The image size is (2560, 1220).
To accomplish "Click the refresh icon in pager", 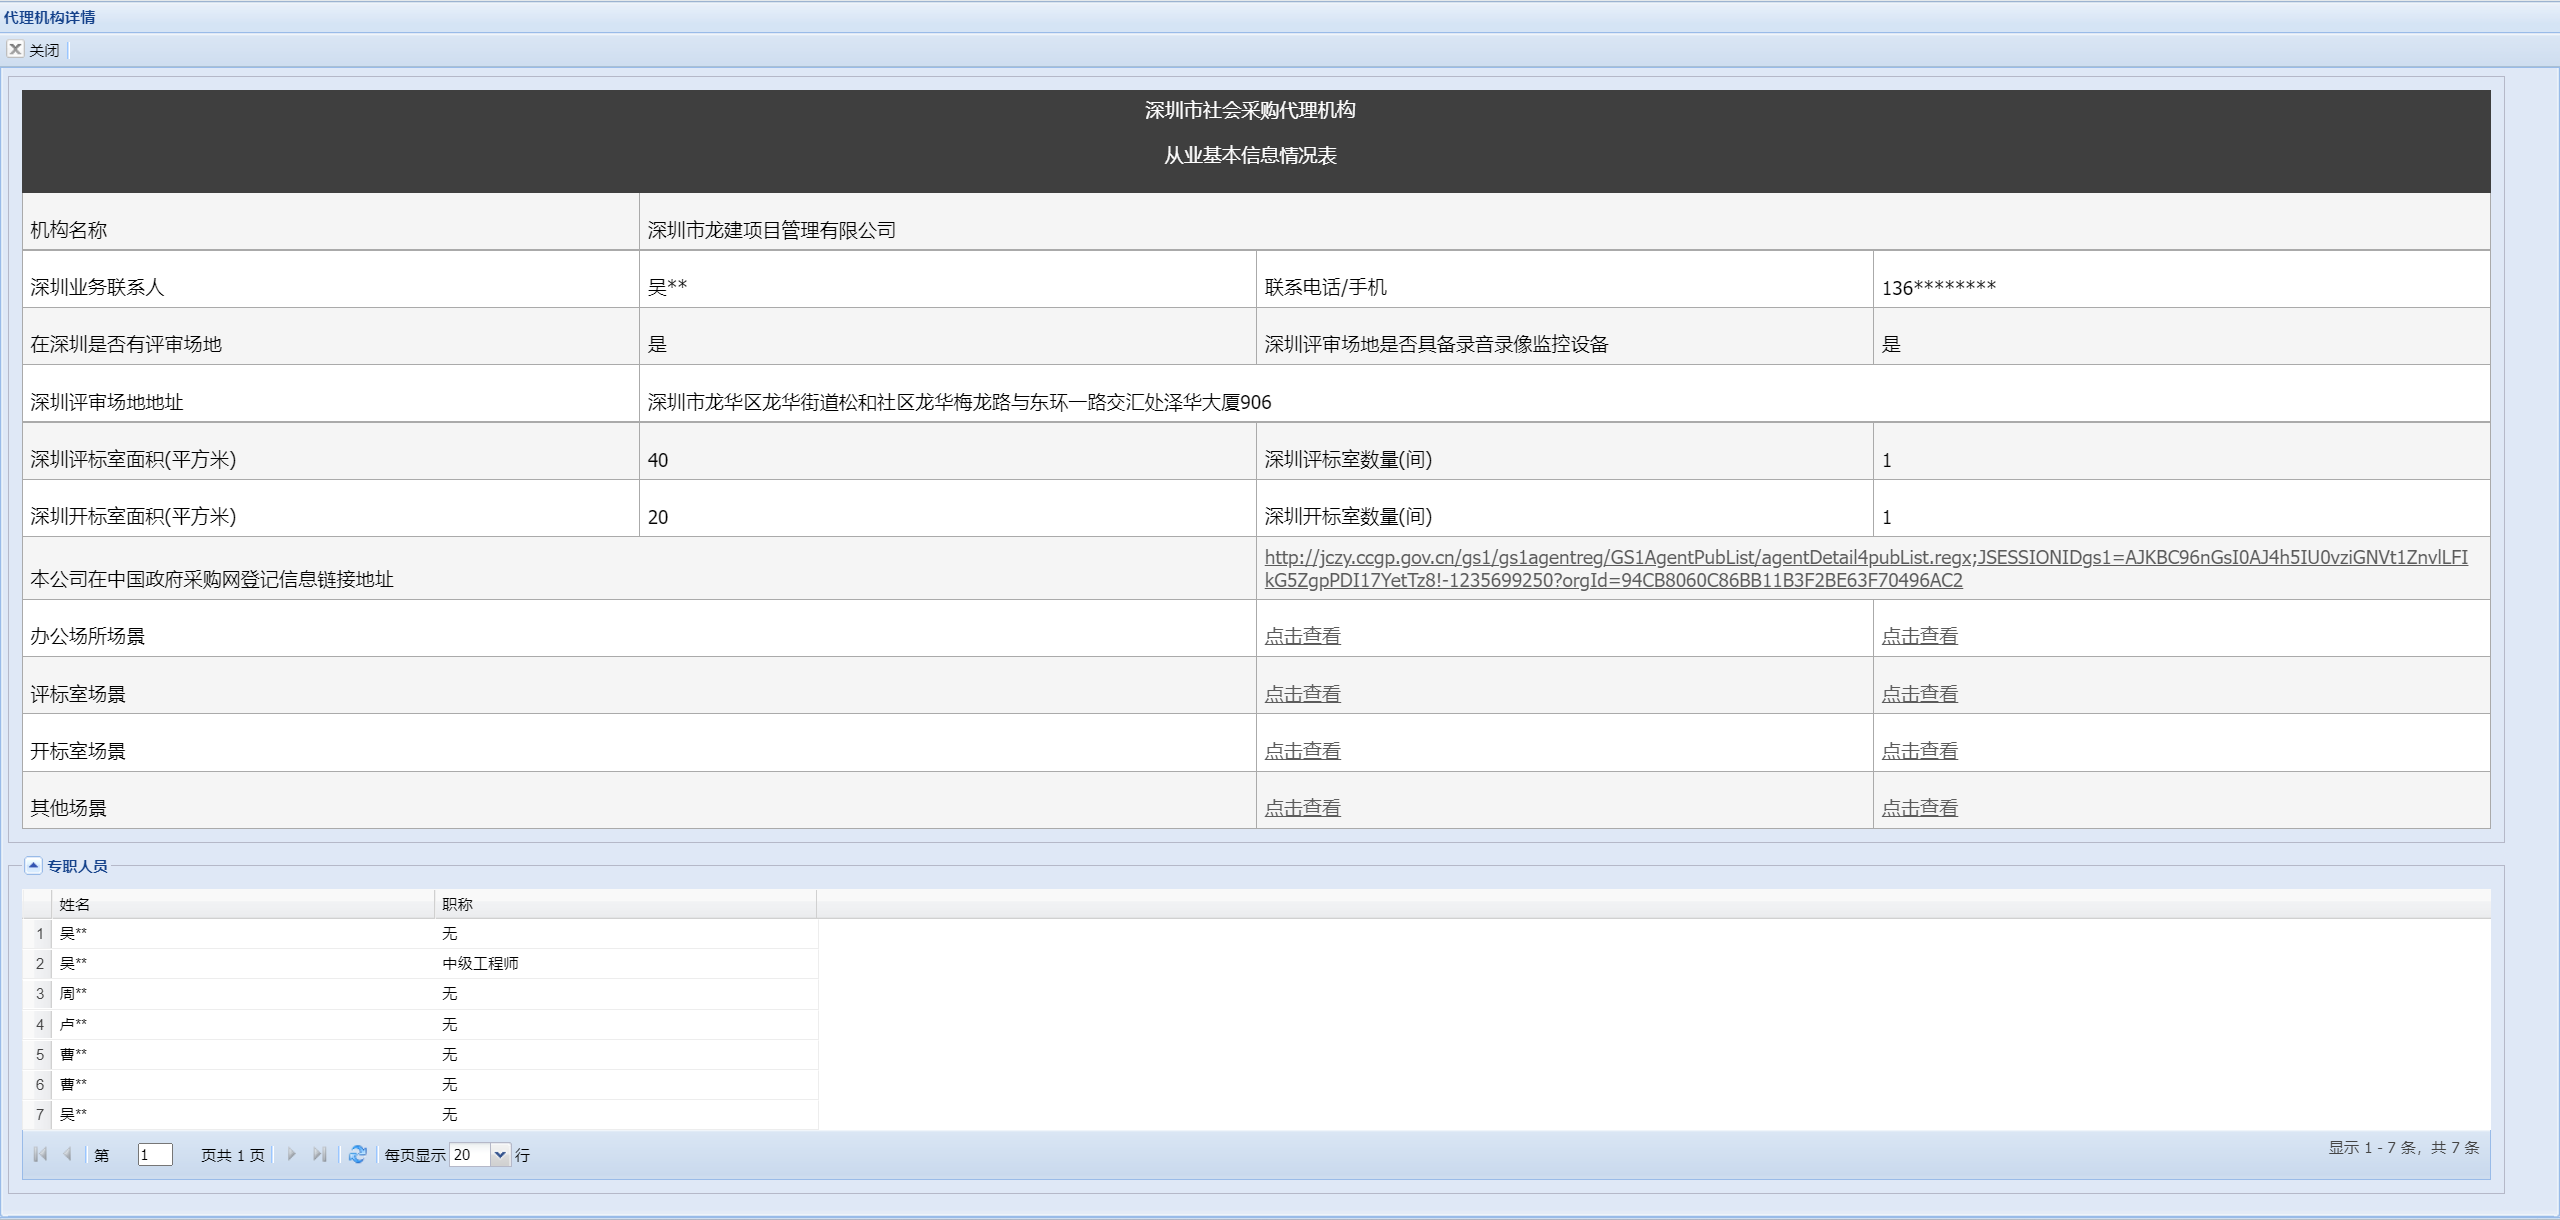I will pos(357,1154).
